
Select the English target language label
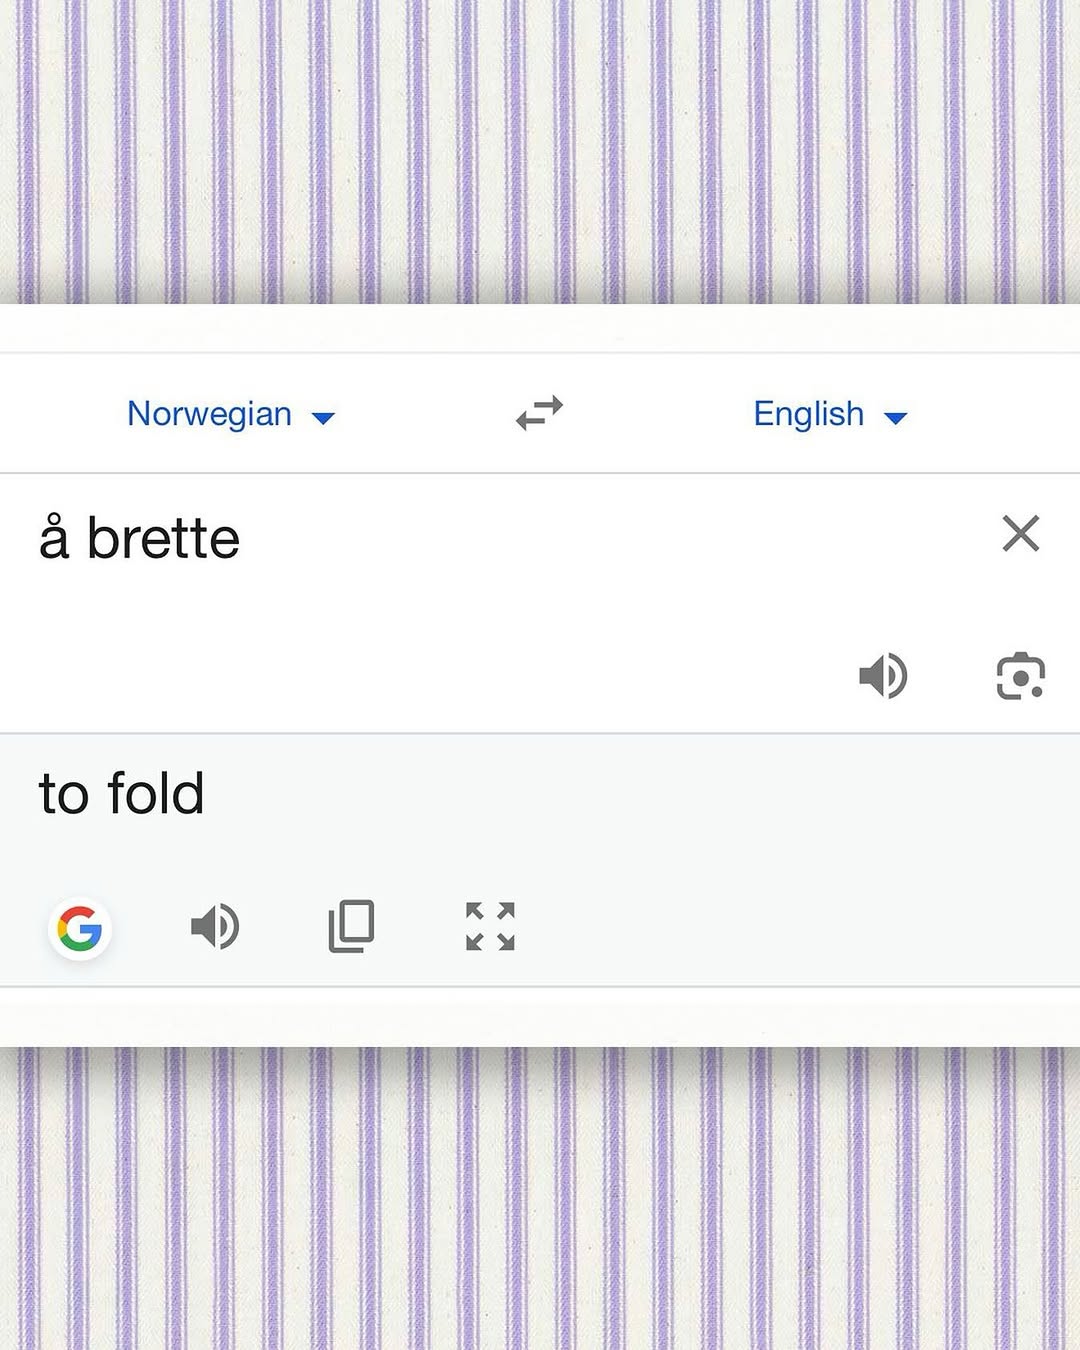pos(808,414)
